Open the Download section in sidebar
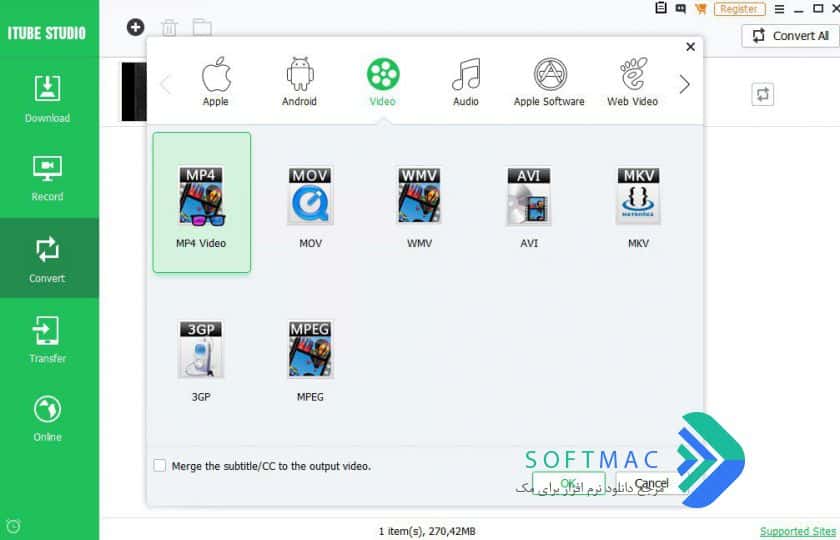840x540 pixels. pyautogui.click(x=48, y=99)
